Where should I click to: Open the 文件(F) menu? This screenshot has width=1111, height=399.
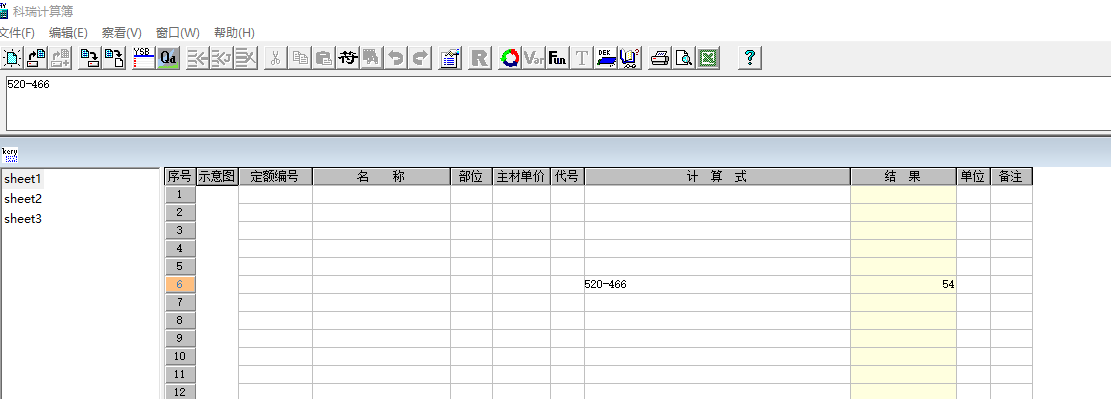point(17,33)
